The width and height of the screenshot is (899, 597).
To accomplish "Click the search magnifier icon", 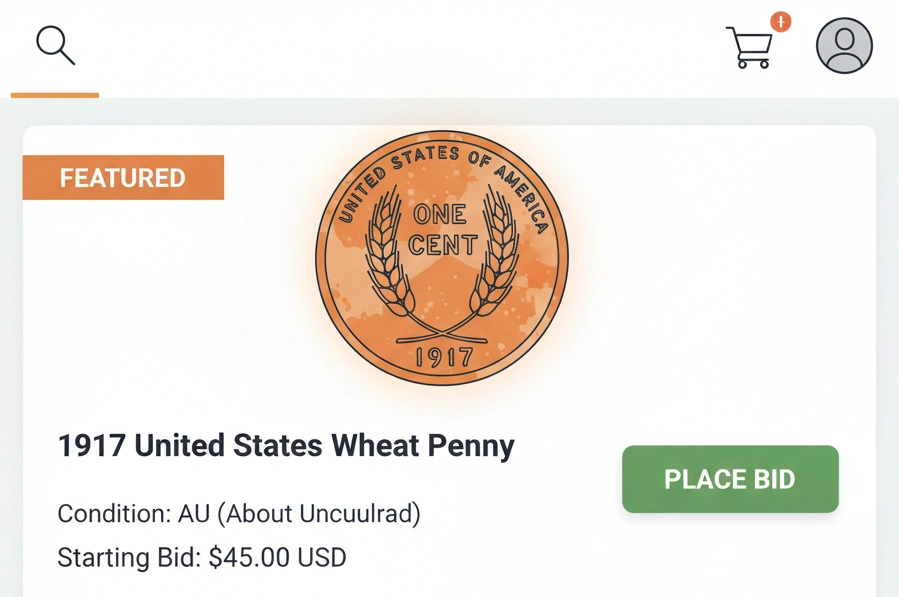I will (x=54, y=44).
